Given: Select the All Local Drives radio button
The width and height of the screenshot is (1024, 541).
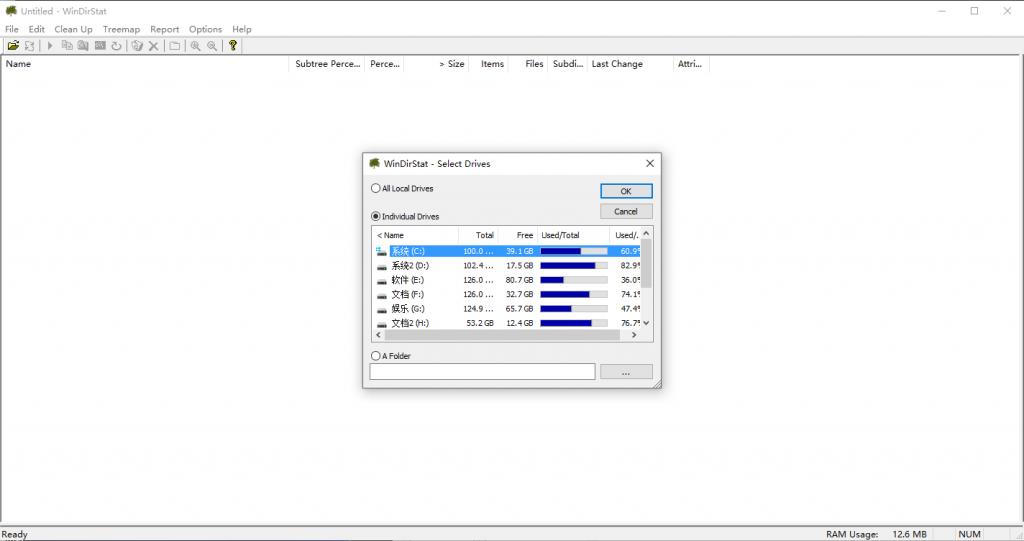Looking at the screenshot, I should click(376, 188).
